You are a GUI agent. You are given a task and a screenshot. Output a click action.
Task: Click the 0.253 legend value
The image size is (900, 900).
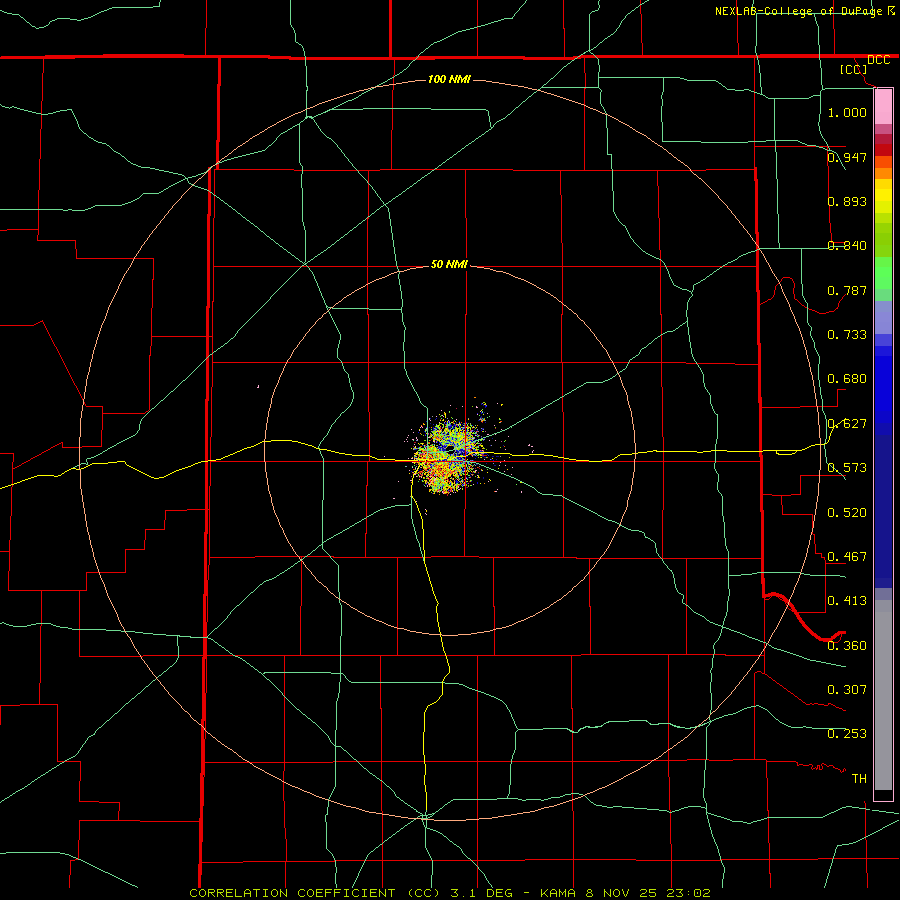click(847, 734)
